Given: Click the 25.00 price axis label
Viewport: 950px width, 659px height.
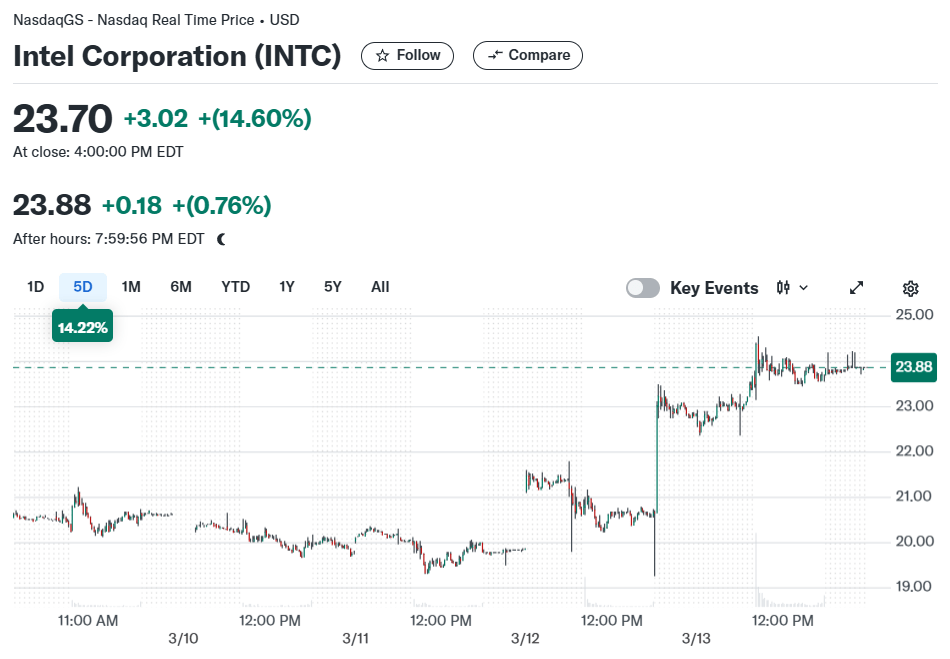Looking at the screenshot, I should [x=914, y=315].
